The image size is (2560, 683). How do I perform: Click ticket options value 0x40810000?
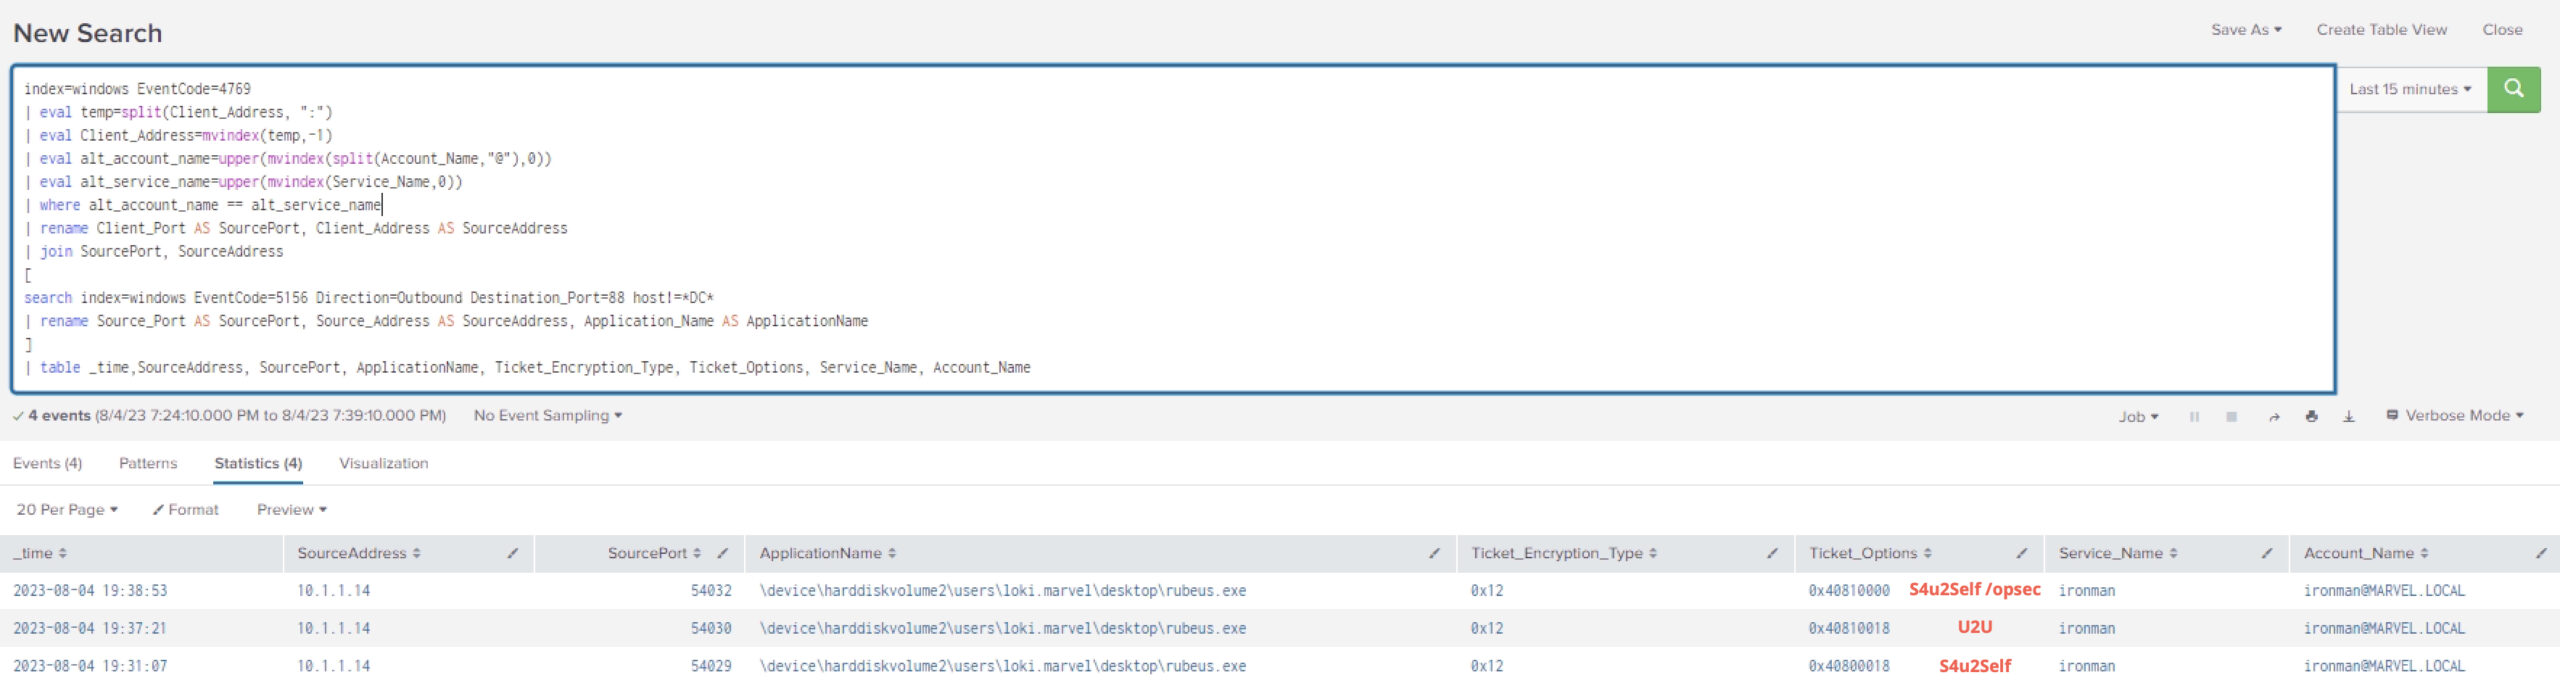pos(1849,591)
